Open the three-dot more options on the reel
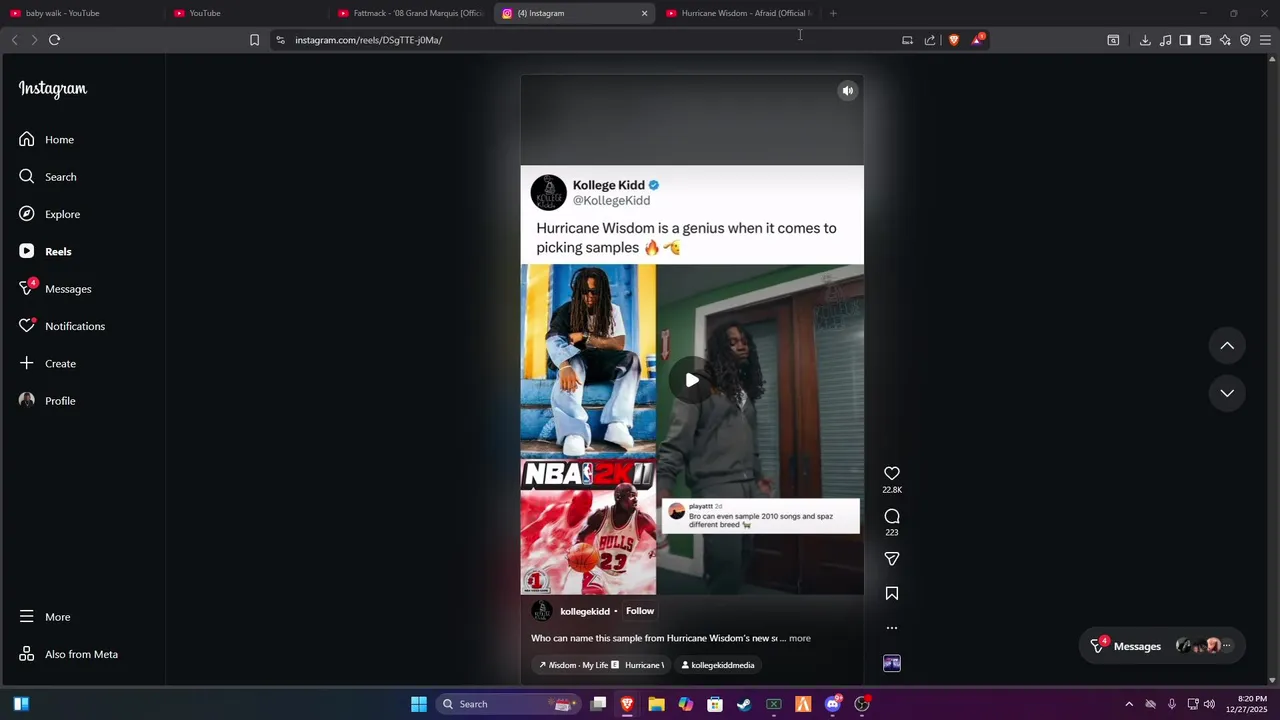Viewport: 1280px width, 720px height. click(x=892, y=628)
